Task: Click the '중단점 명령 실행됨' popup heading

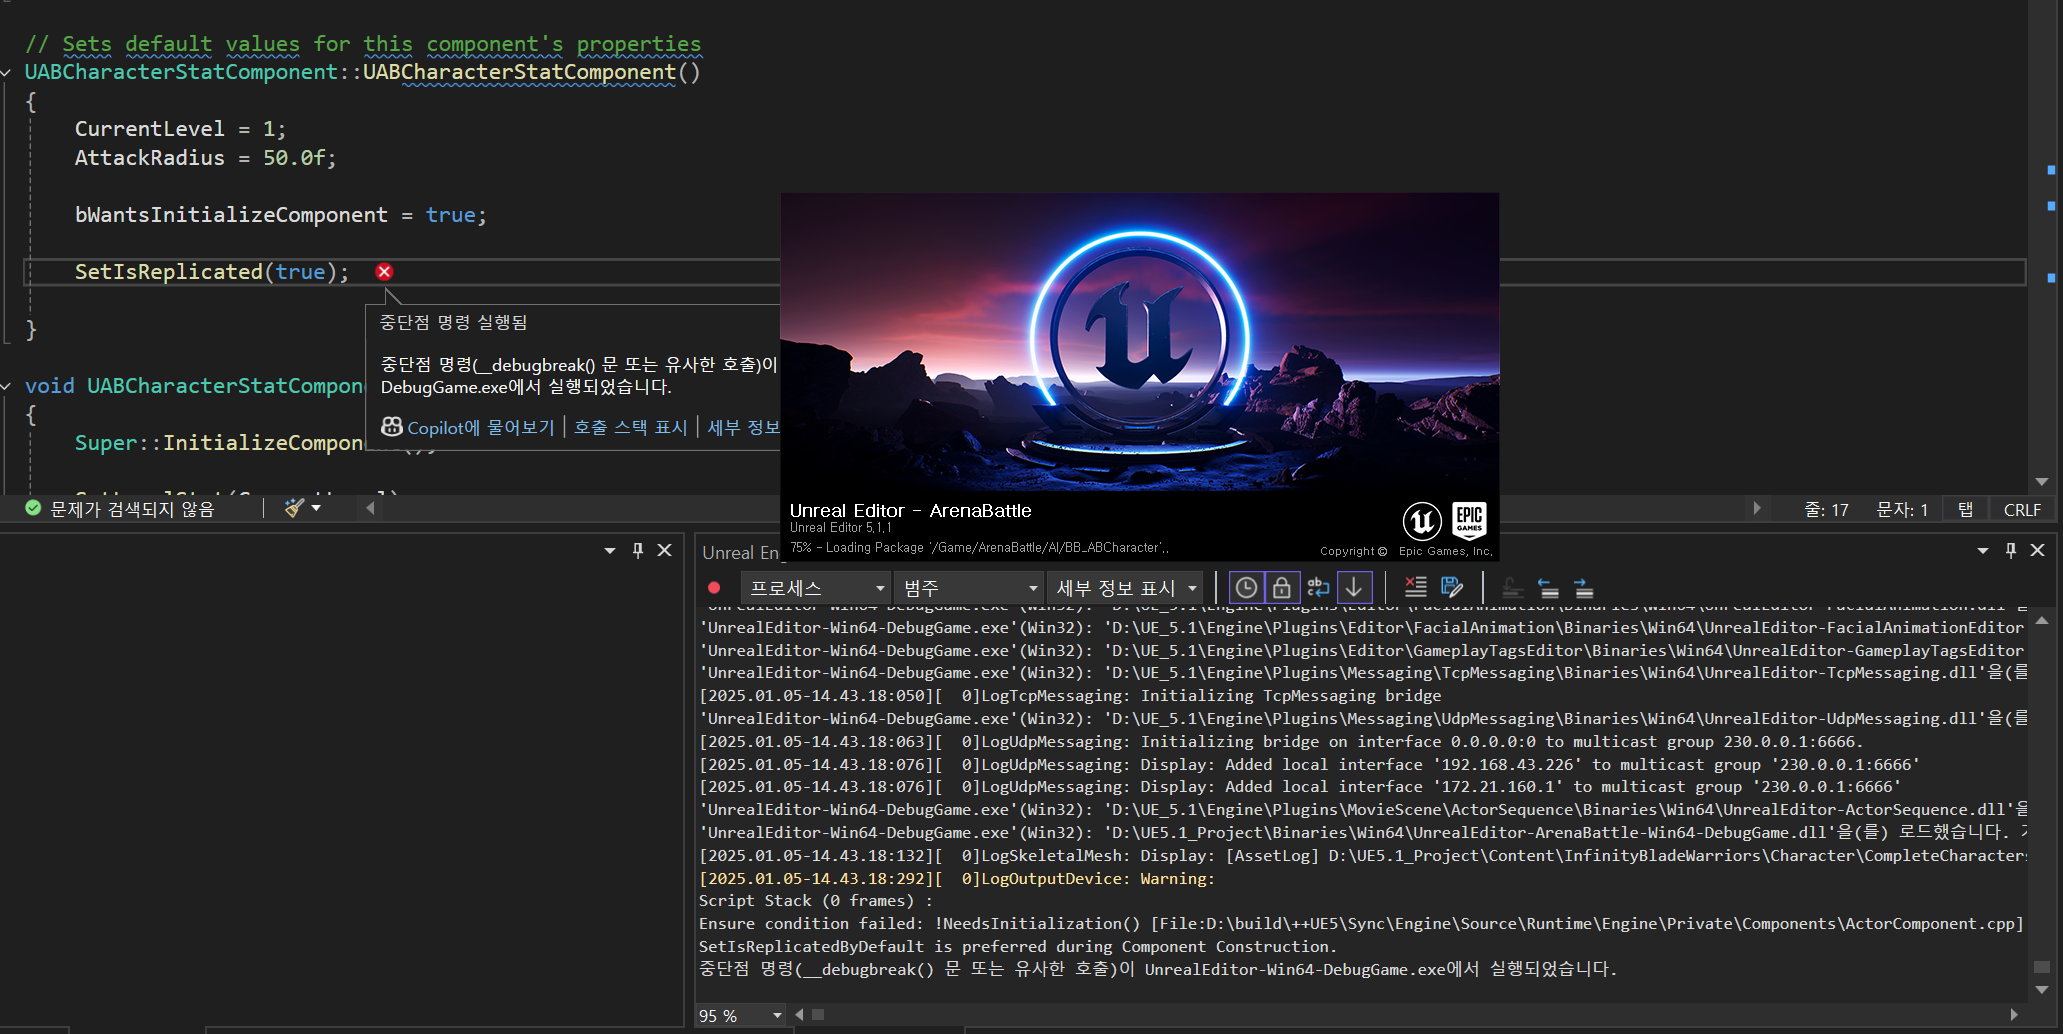Action: 453,322
